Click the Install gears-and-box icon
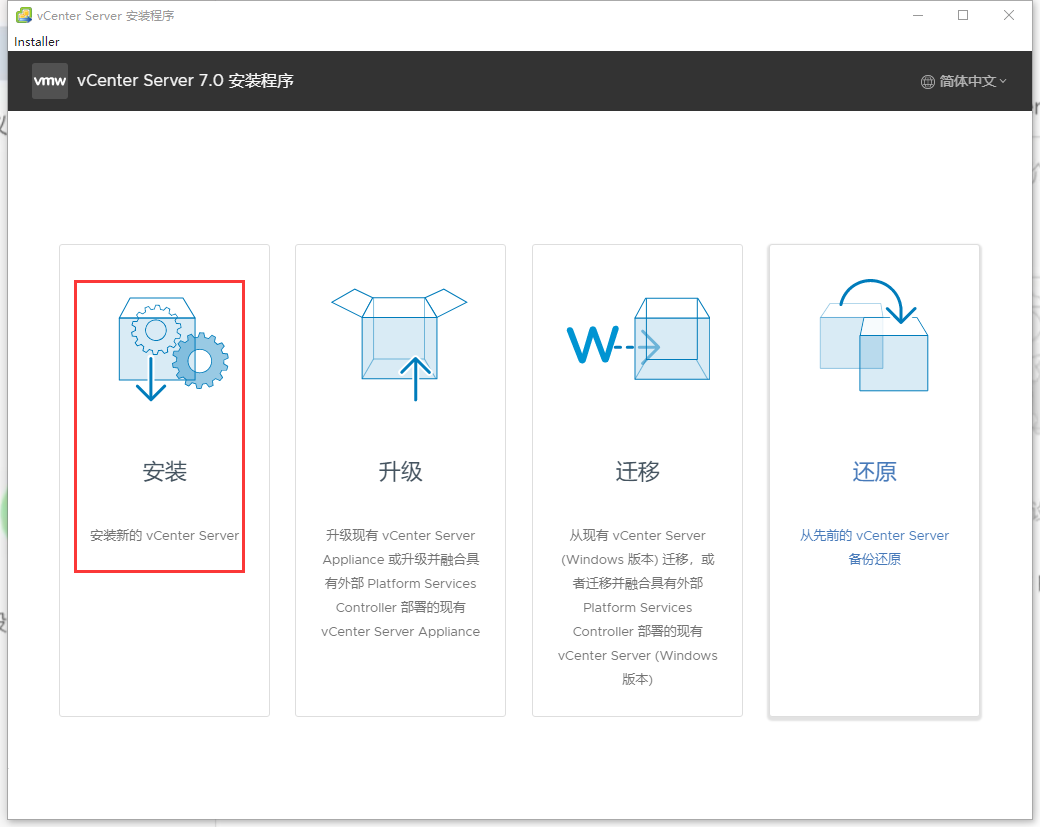1040x827 pixels. 173,348
